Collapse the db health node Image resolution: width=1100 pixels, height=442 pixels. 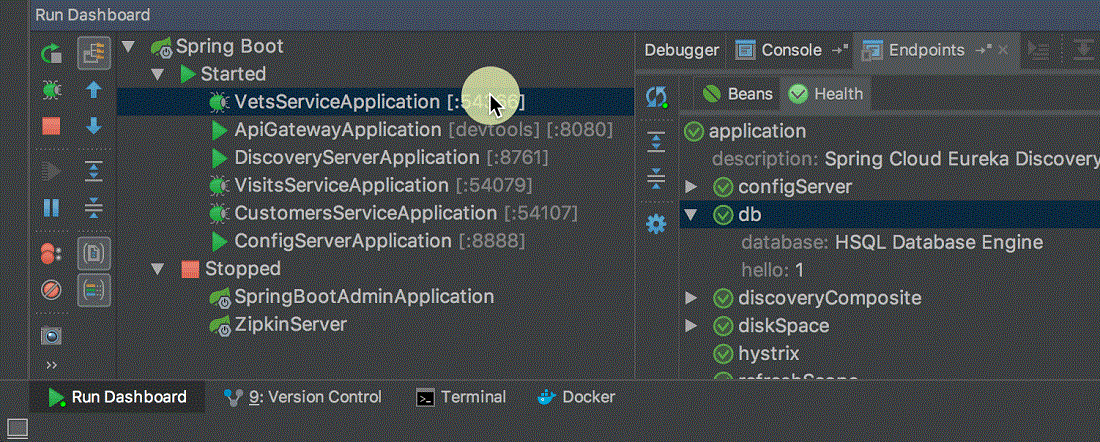[691, 215]
